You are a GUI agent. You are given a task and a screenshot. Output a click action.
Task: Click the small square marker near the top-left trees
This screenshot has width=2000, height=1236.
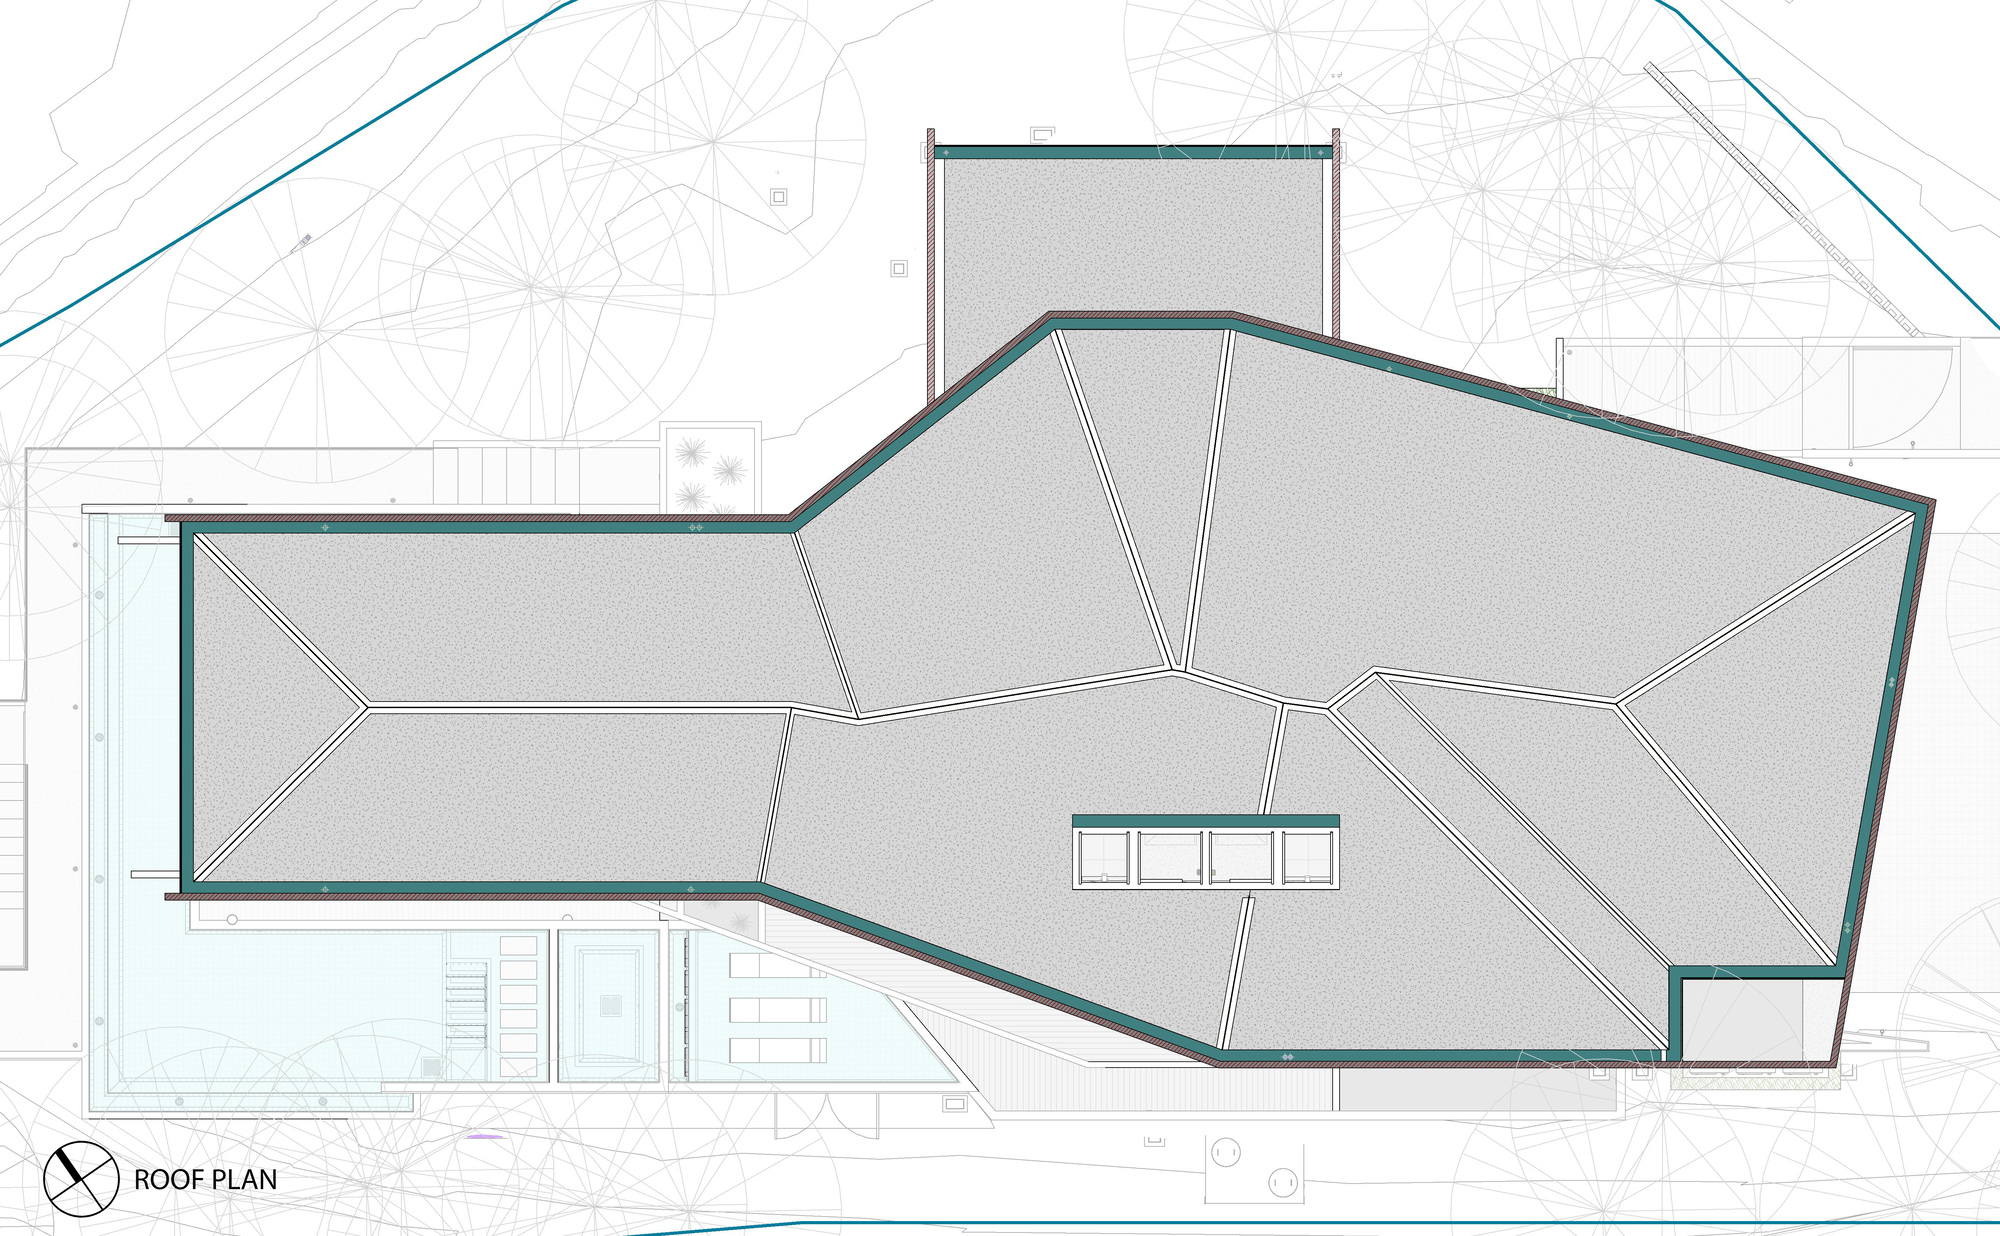click(779, 197)
